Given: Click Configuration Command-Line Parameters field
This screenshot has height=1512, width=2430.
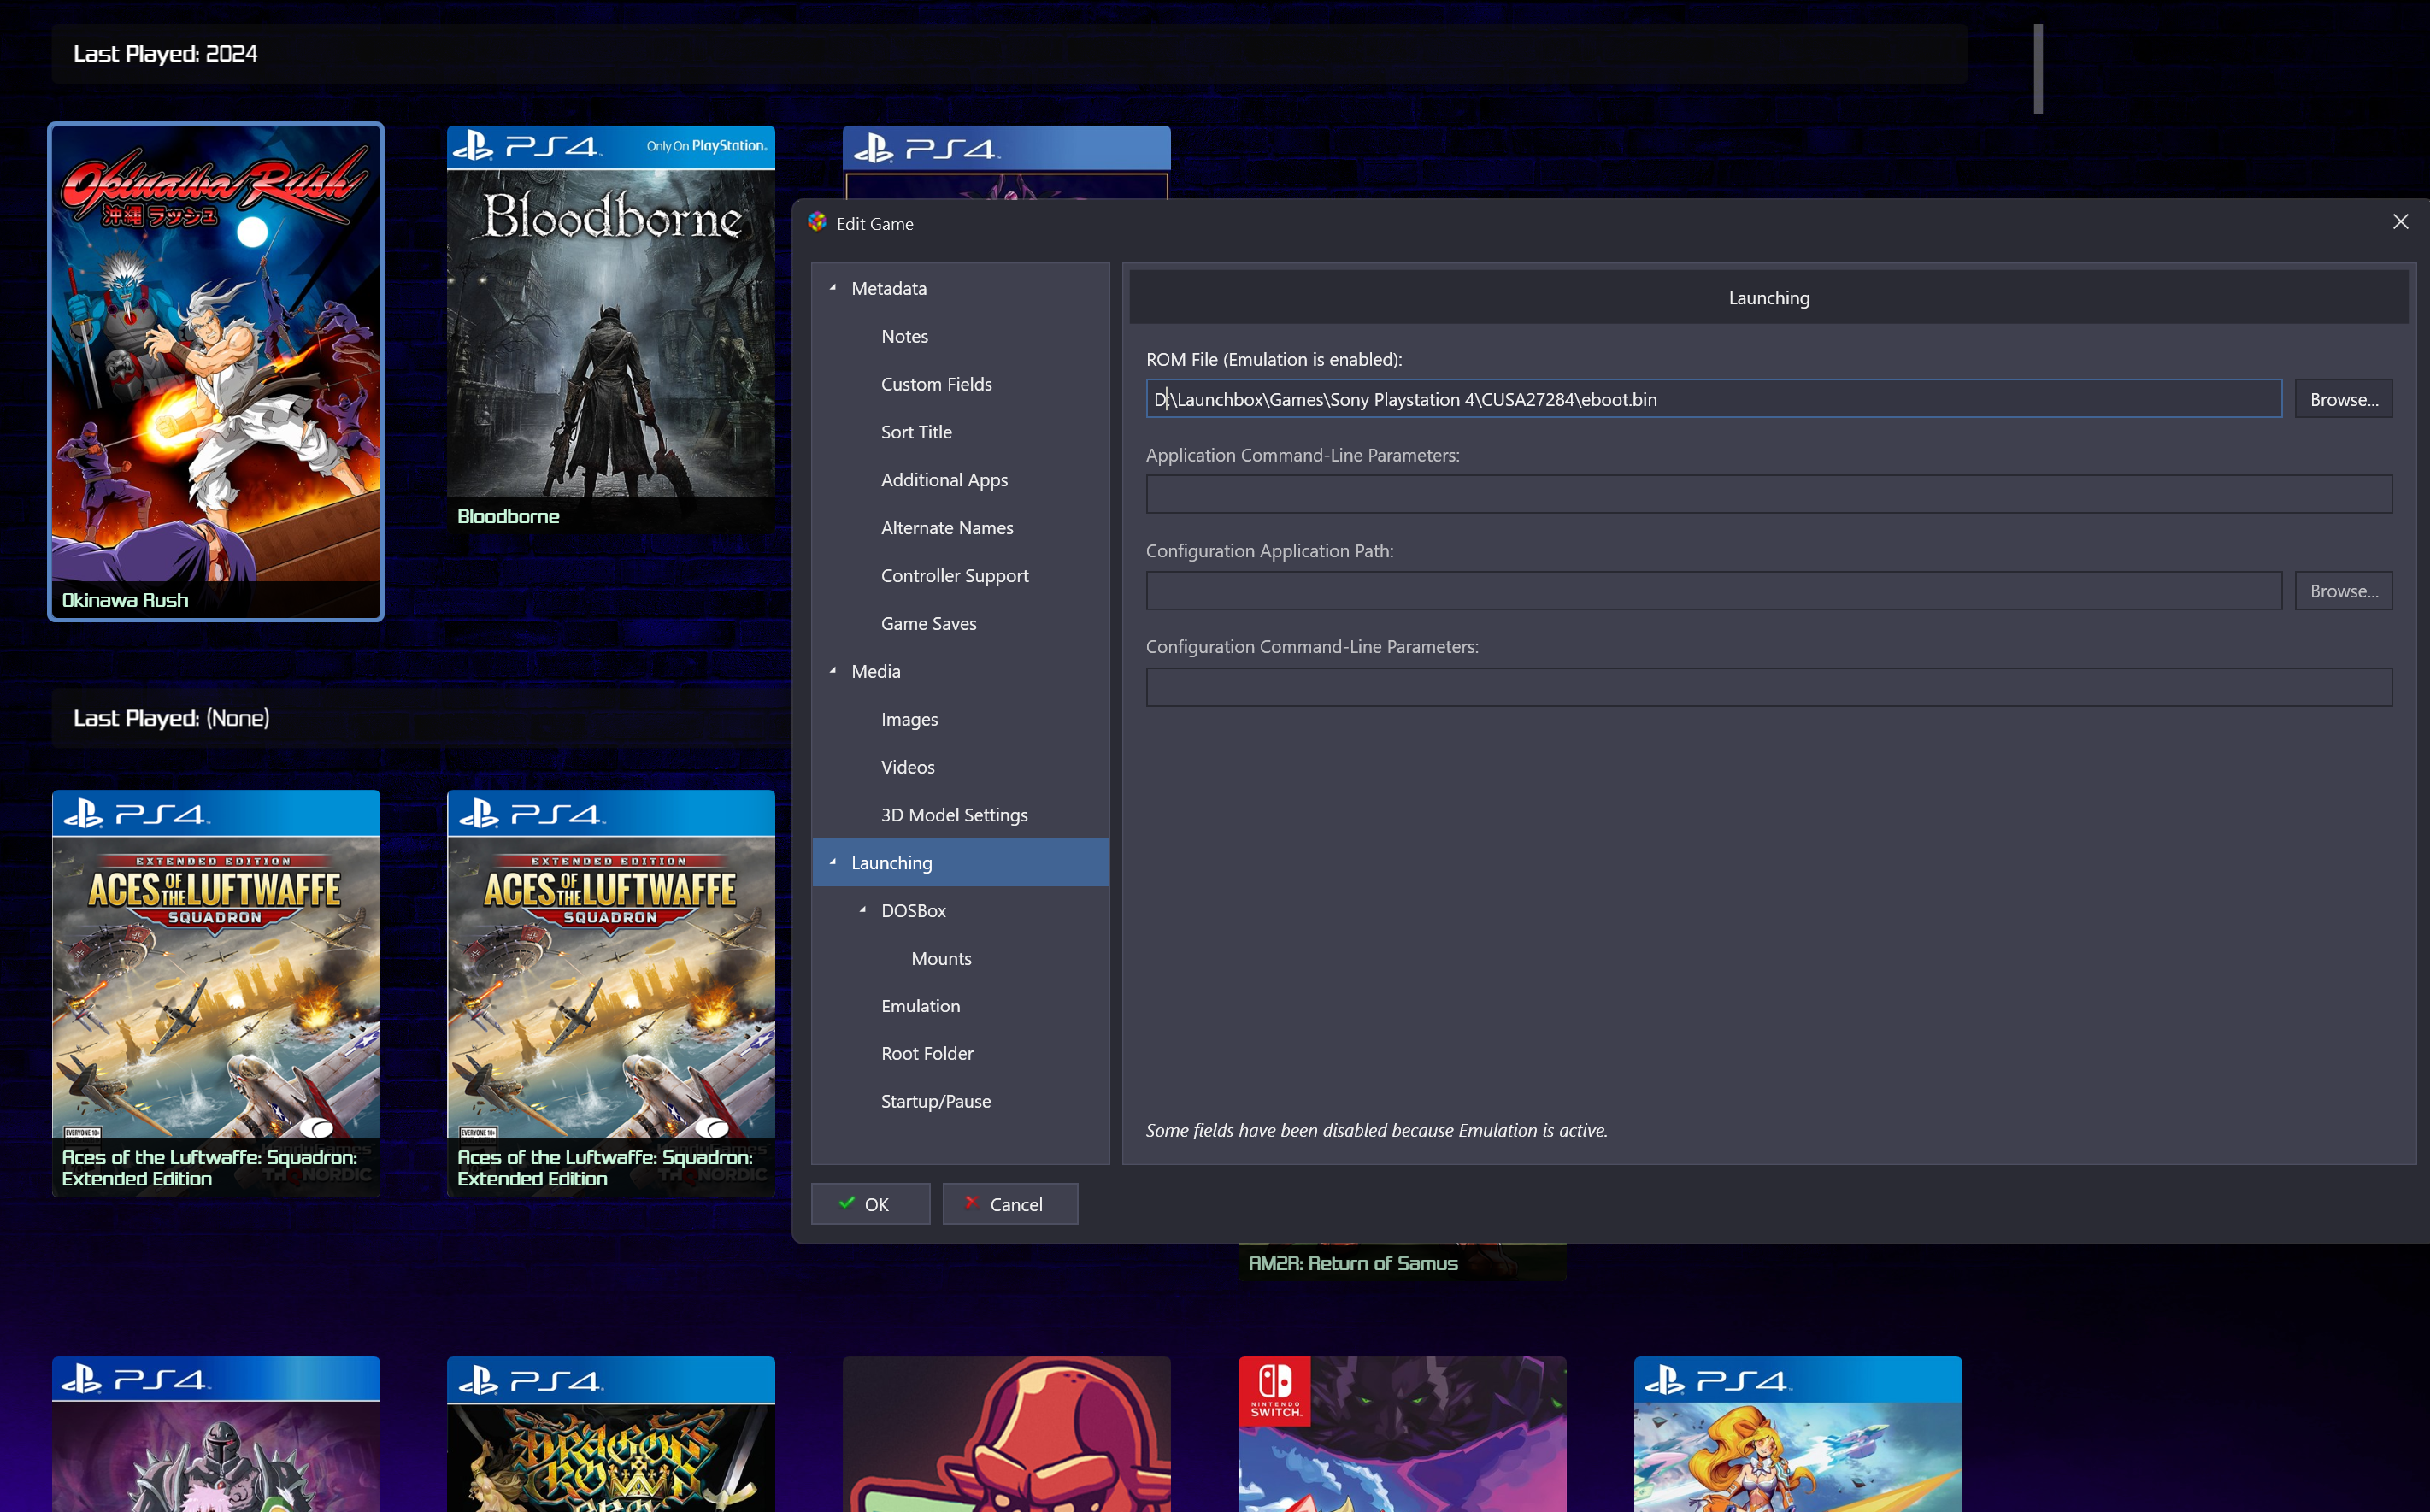Looking at the screenshot, I should [x=1768, y=687].
